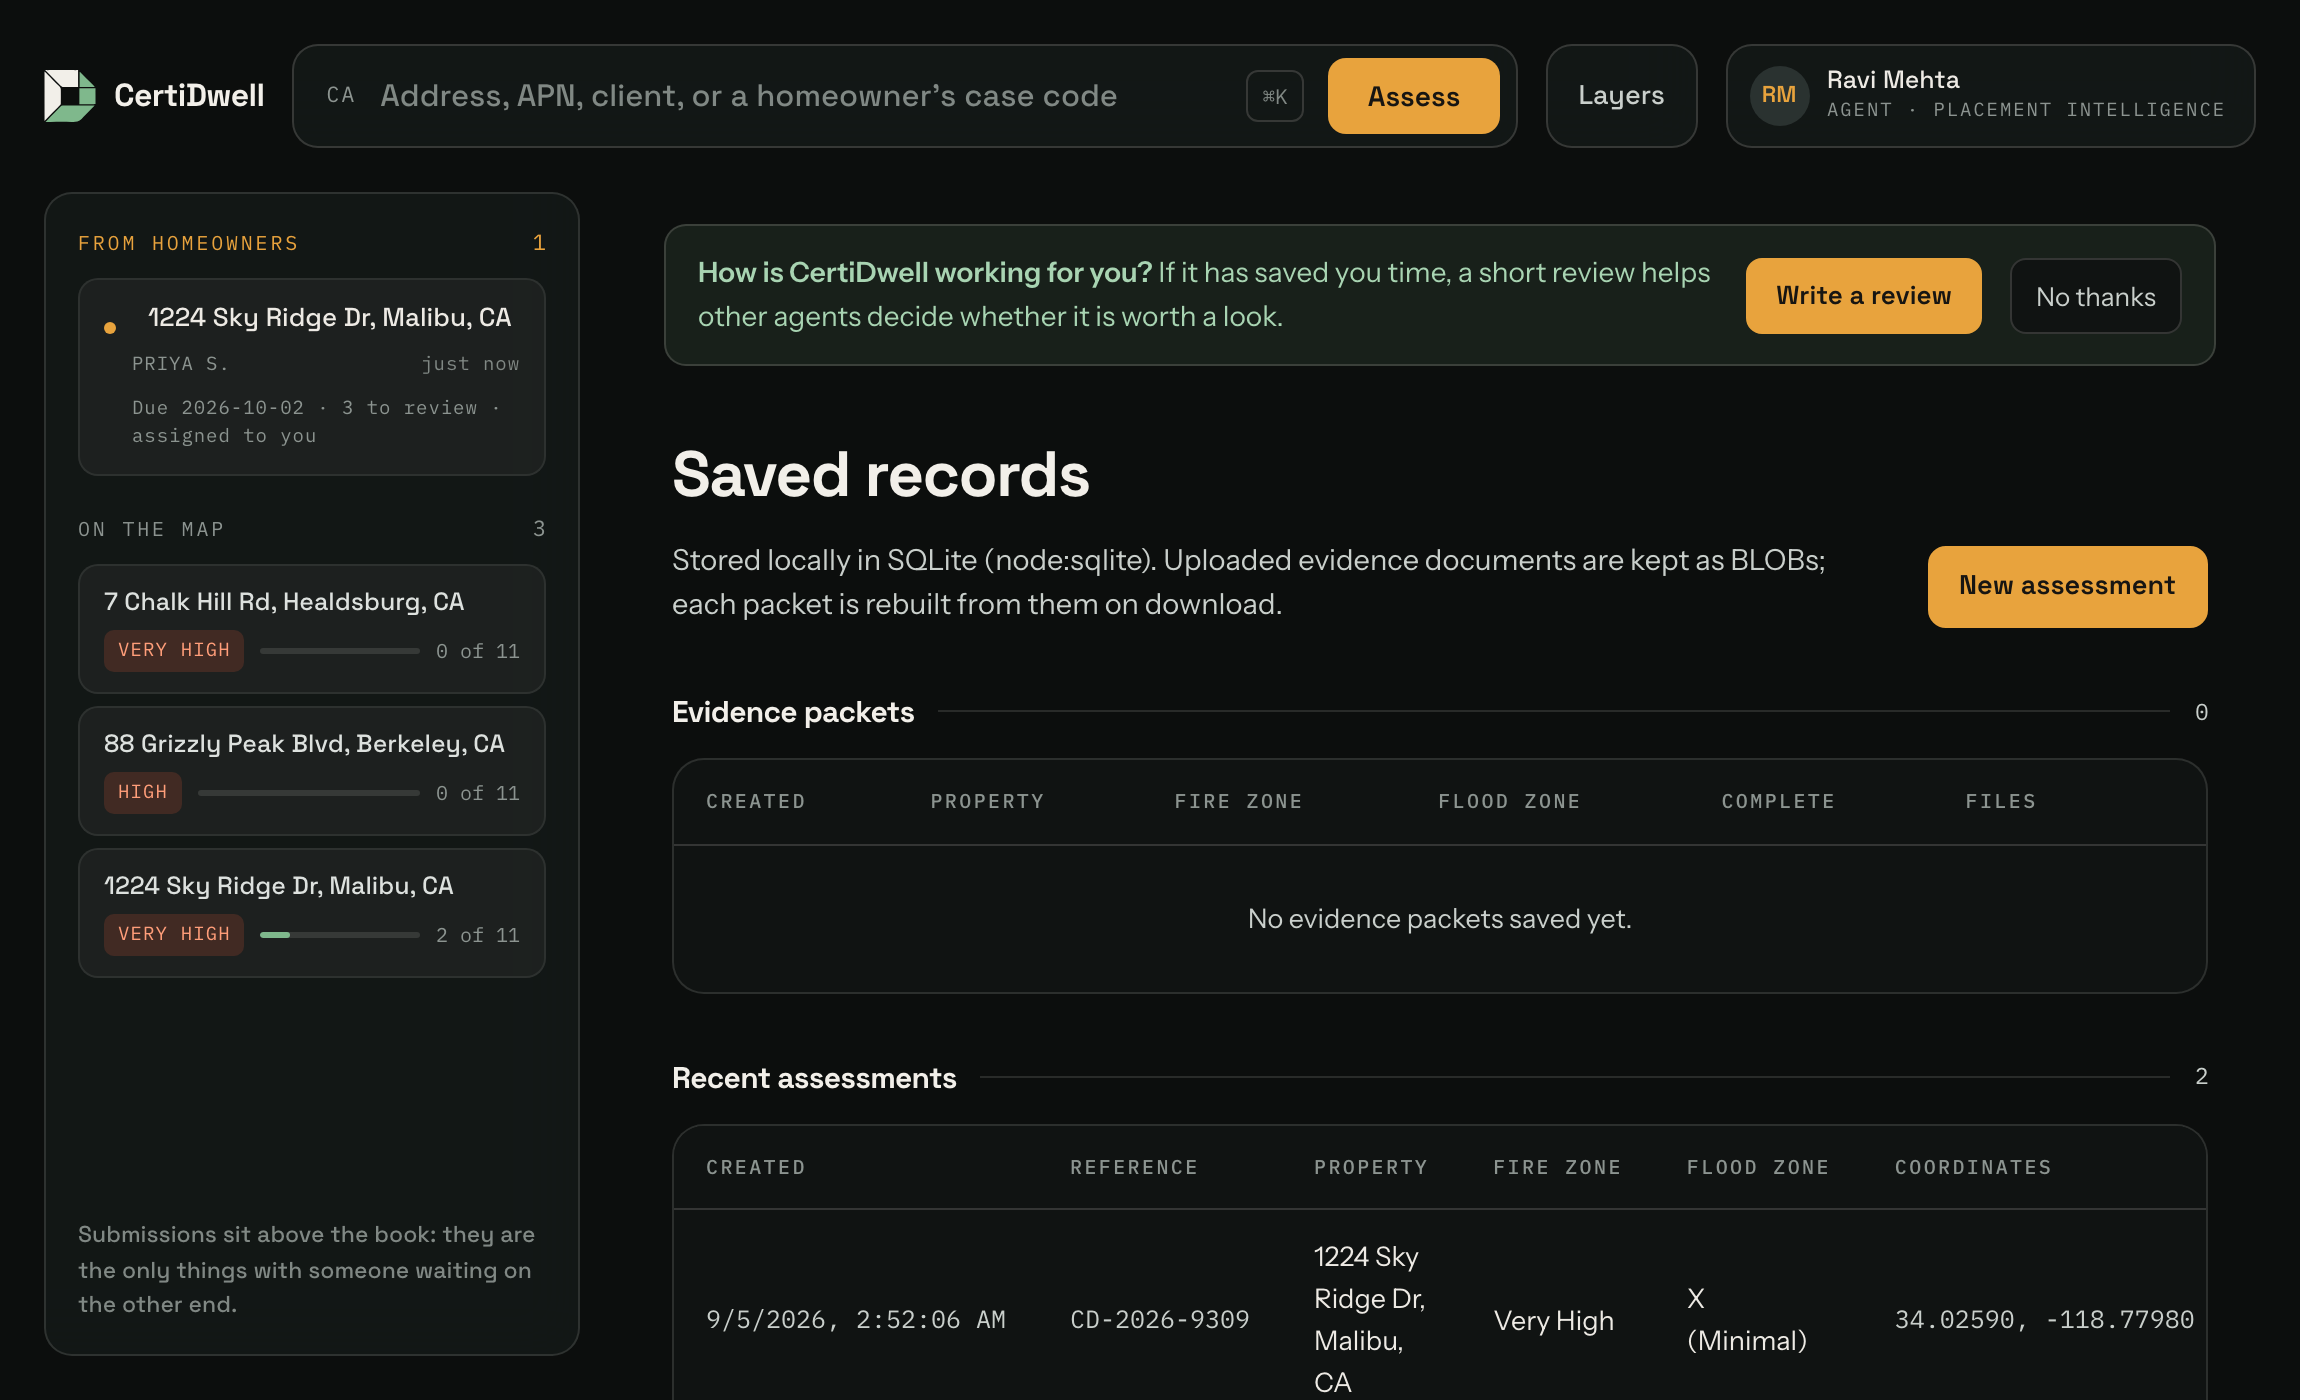Click the X (Minimal) flood zone cell

(1747, 1320)
